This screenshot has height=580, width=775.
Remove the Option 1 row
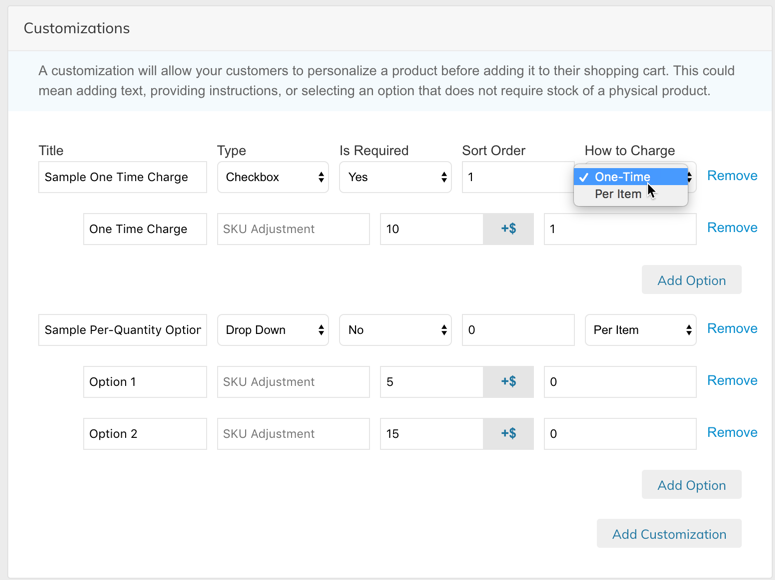[732, 381]
